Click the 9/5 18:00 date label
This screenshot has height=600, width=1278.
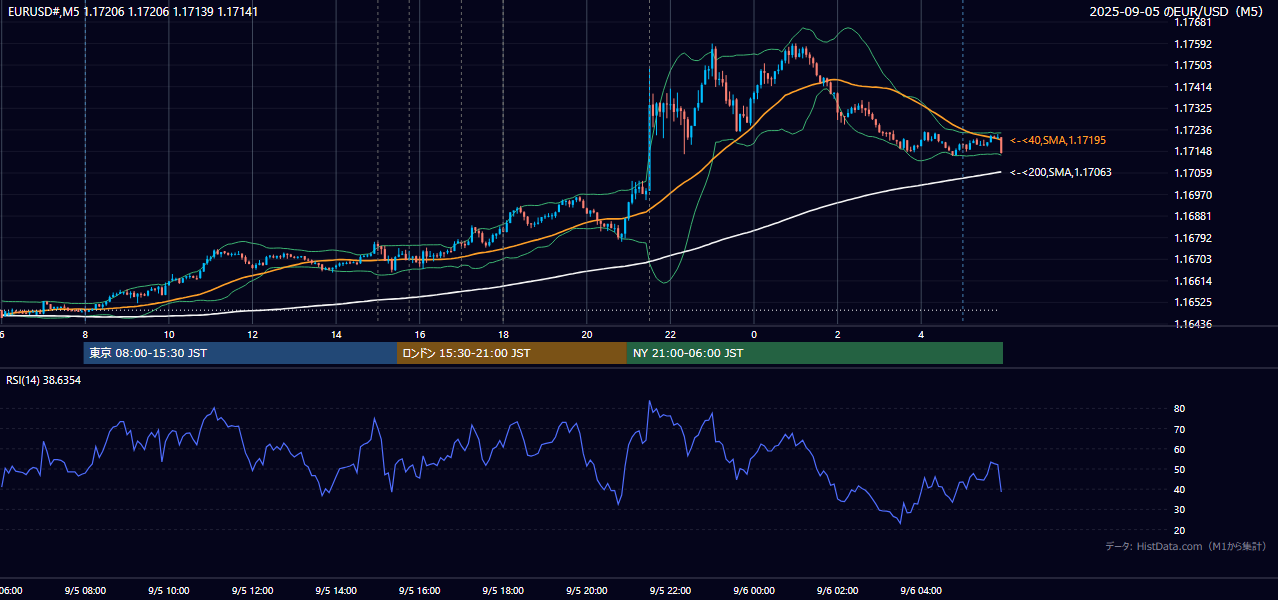coord(503,591)
